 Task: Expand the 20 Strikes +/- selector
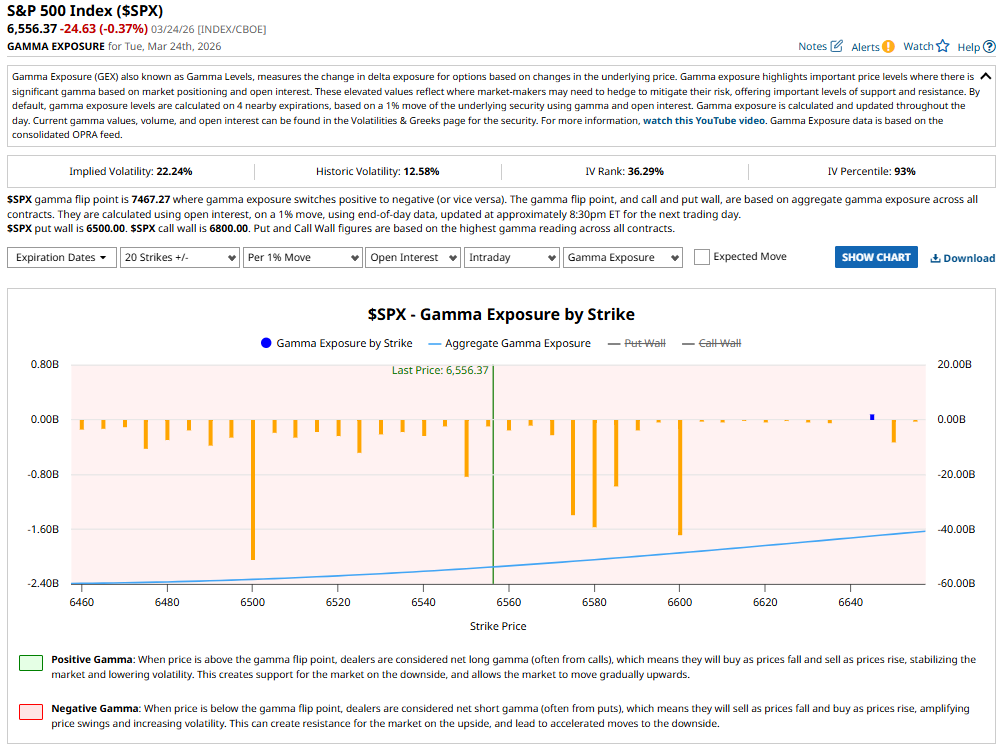(178, 257)
